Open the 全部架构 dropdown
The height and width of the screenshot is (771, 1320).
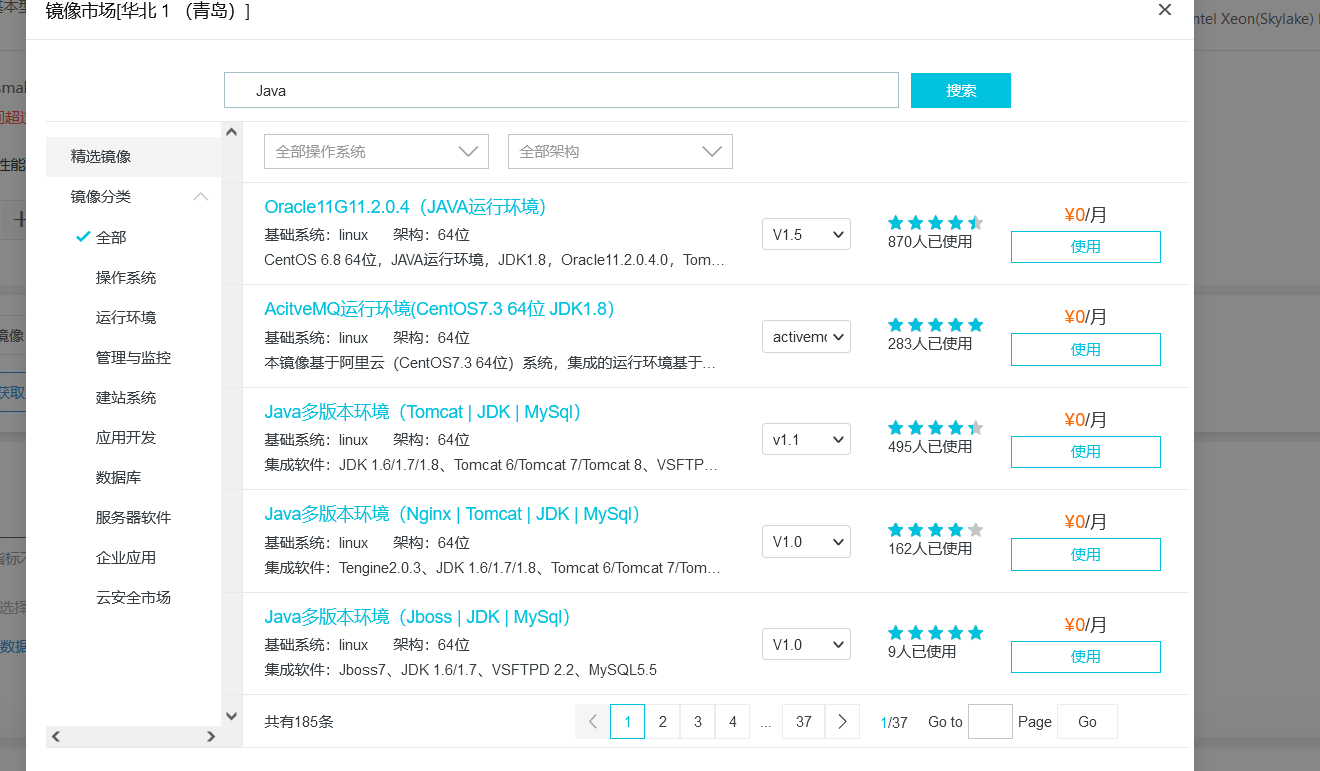tap(620, 152)
